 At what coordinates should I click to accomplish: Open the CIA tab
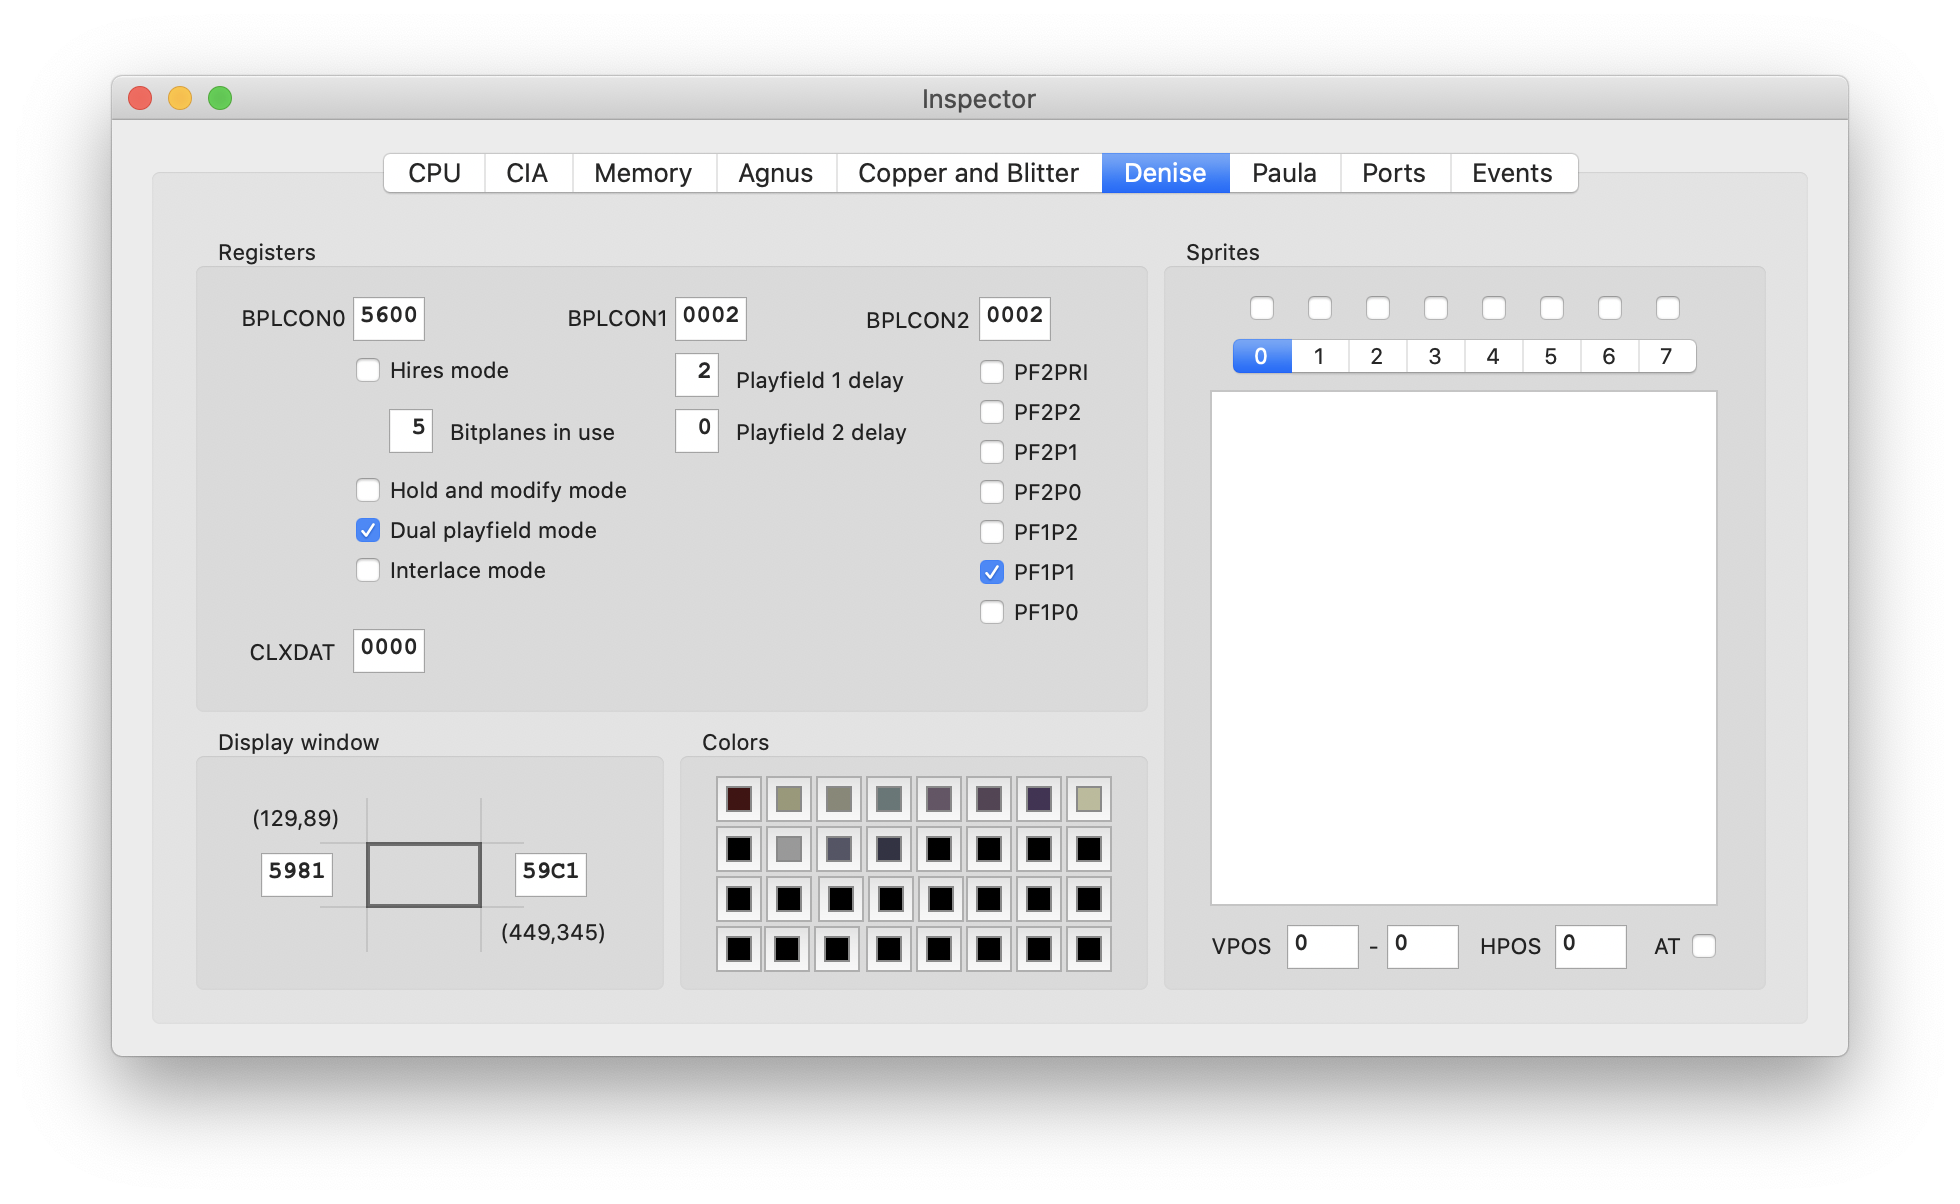pyautogui.click(x=527, y=173)
